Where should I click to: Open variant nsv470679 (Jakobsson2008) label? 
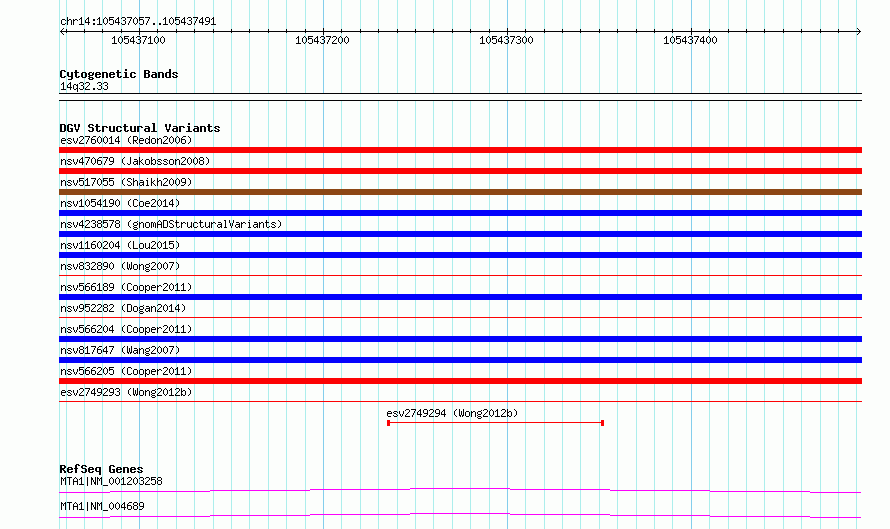click(x=135, y=161)
